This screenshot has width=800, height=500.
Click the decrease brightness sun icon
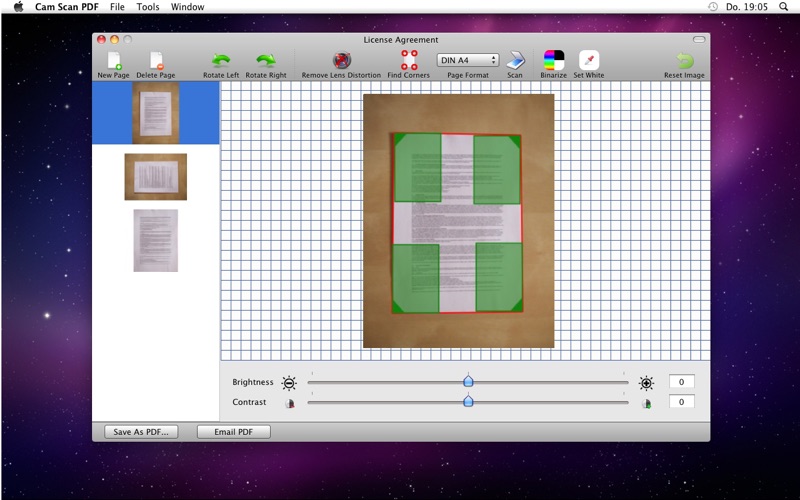[x=289, y=383]
